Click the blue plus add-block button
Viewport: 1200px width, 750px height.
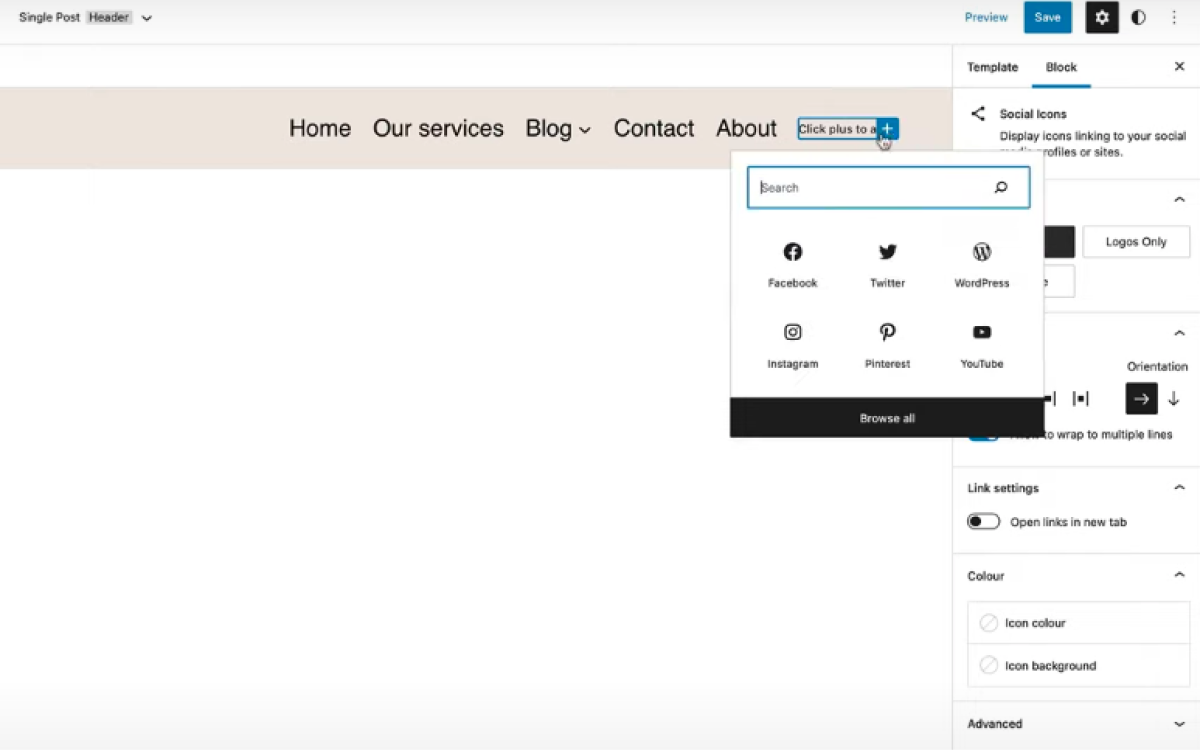tap(887, 129)
